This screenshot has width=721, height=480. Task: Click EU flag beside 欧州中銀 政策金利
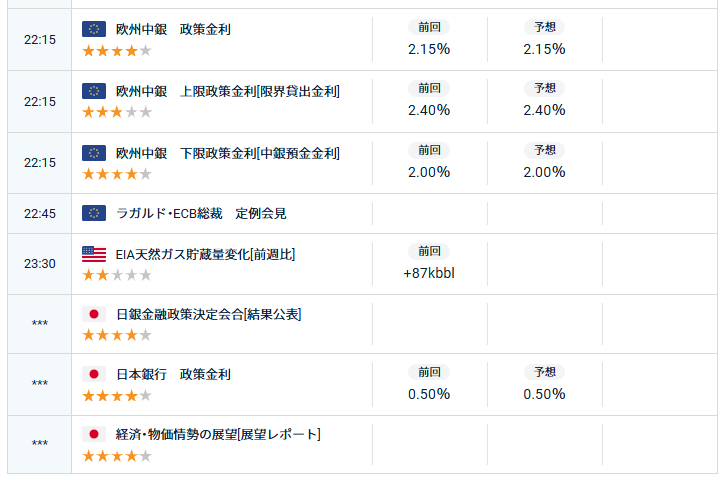[x=94, y=30]
